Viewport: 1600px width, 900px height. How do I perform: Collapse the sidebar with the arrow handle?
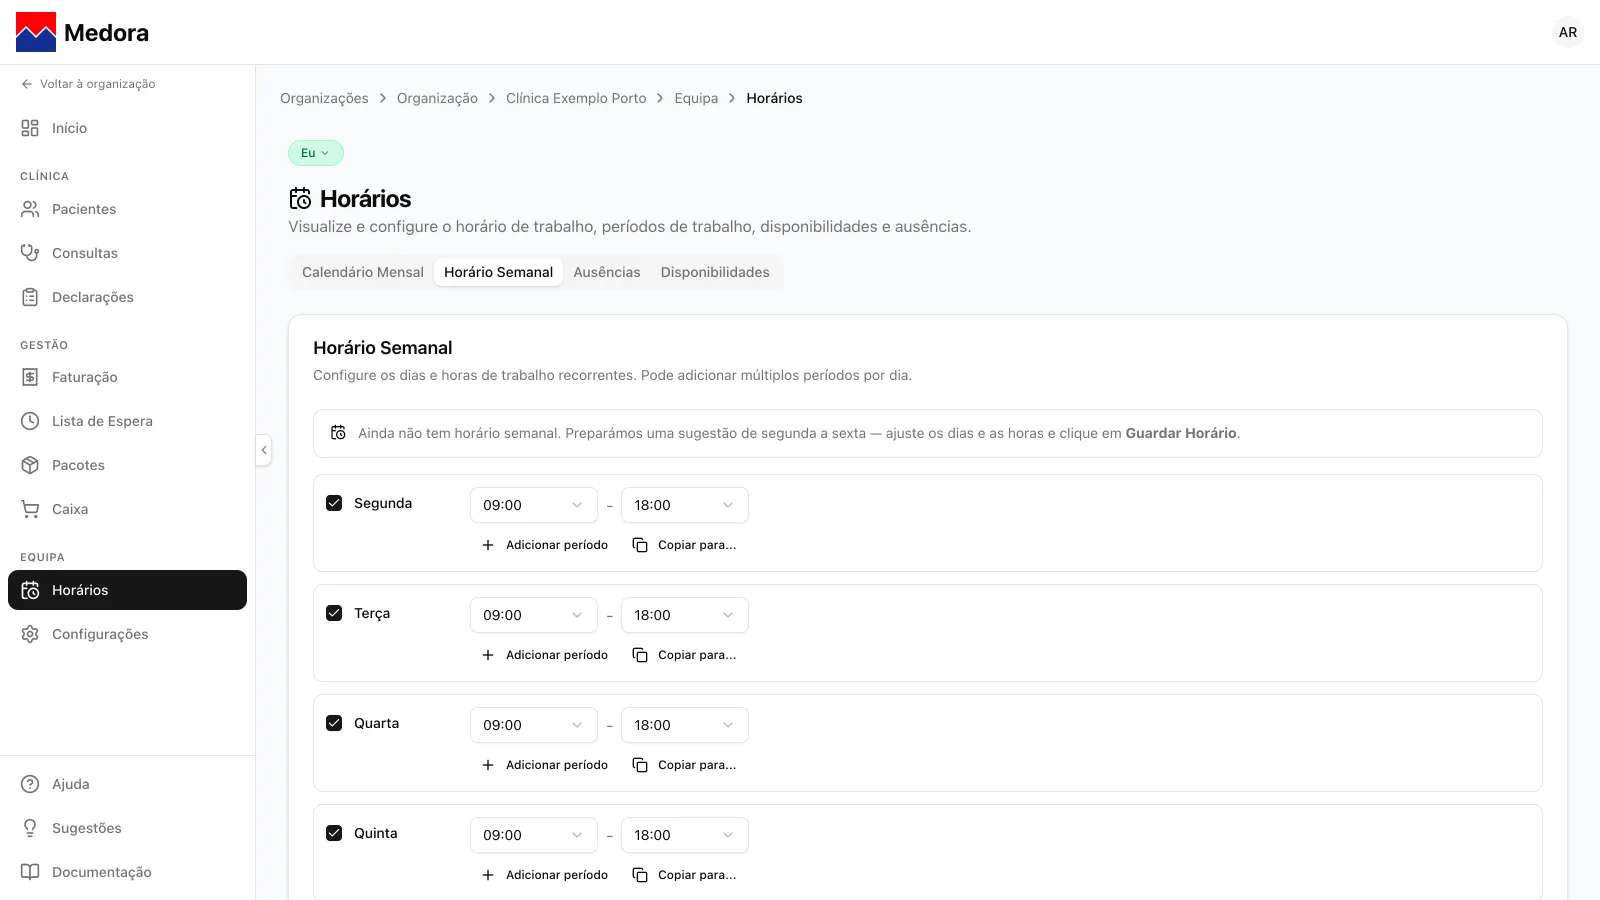point(264,450)
